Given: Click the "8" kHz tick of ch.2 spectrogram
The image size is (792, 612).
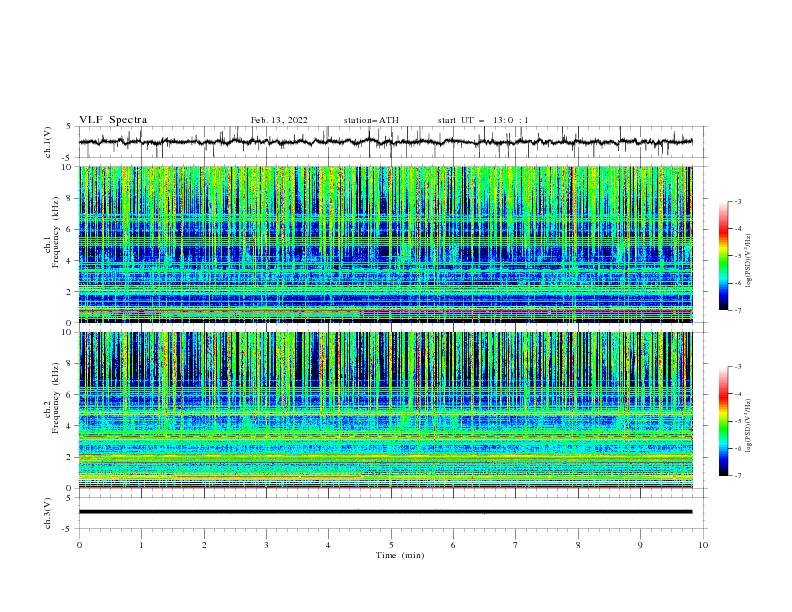Looking at the screenshot, I should click(x=70, y=364).
